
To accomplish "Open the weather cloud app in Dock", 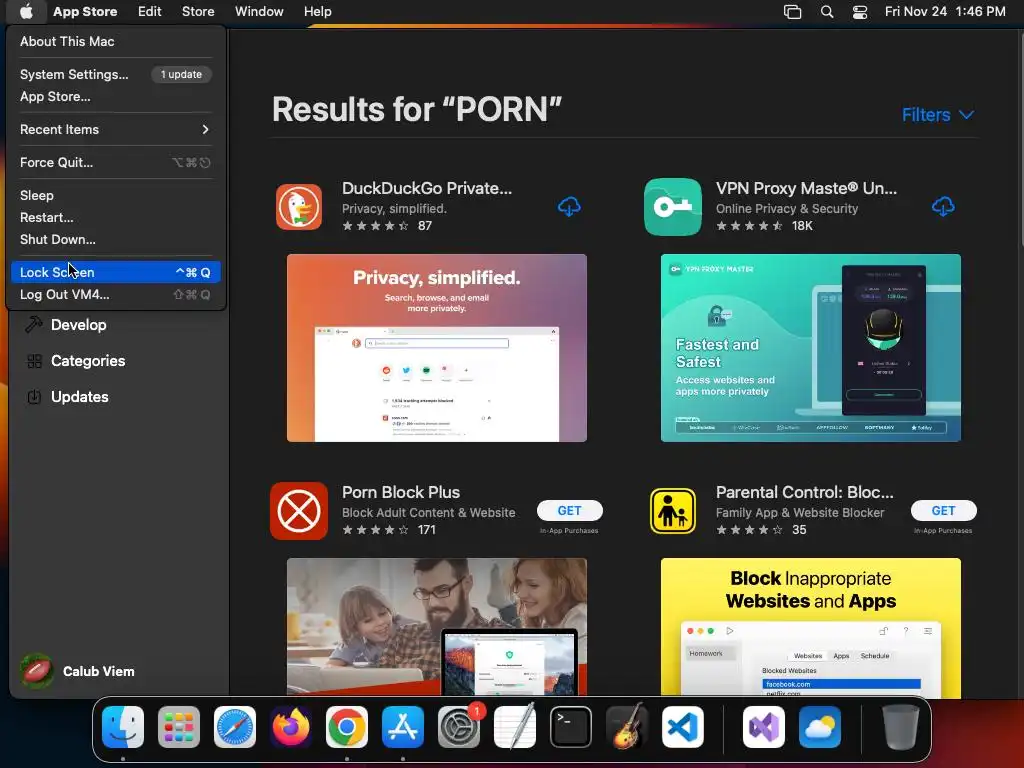I will [x=820, y=727].
